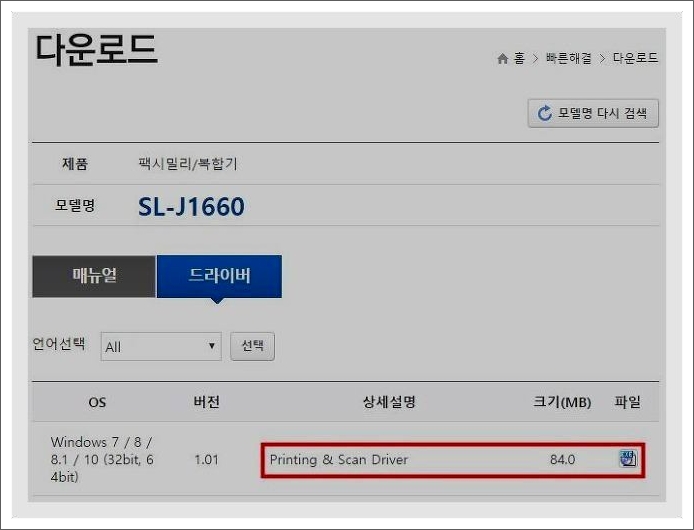Download the Printing & Scan Driver file icon
Image resolution: width=694 pixels, height=530 pixels.
pos(628,459)
